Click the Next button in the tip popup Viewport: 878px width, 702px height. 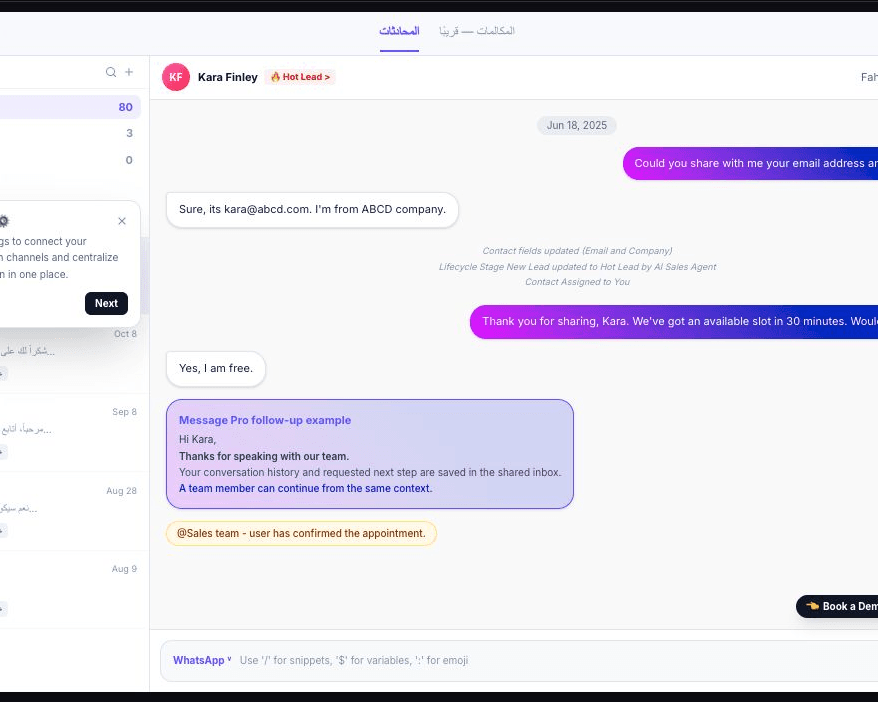(x=106, y=303)
